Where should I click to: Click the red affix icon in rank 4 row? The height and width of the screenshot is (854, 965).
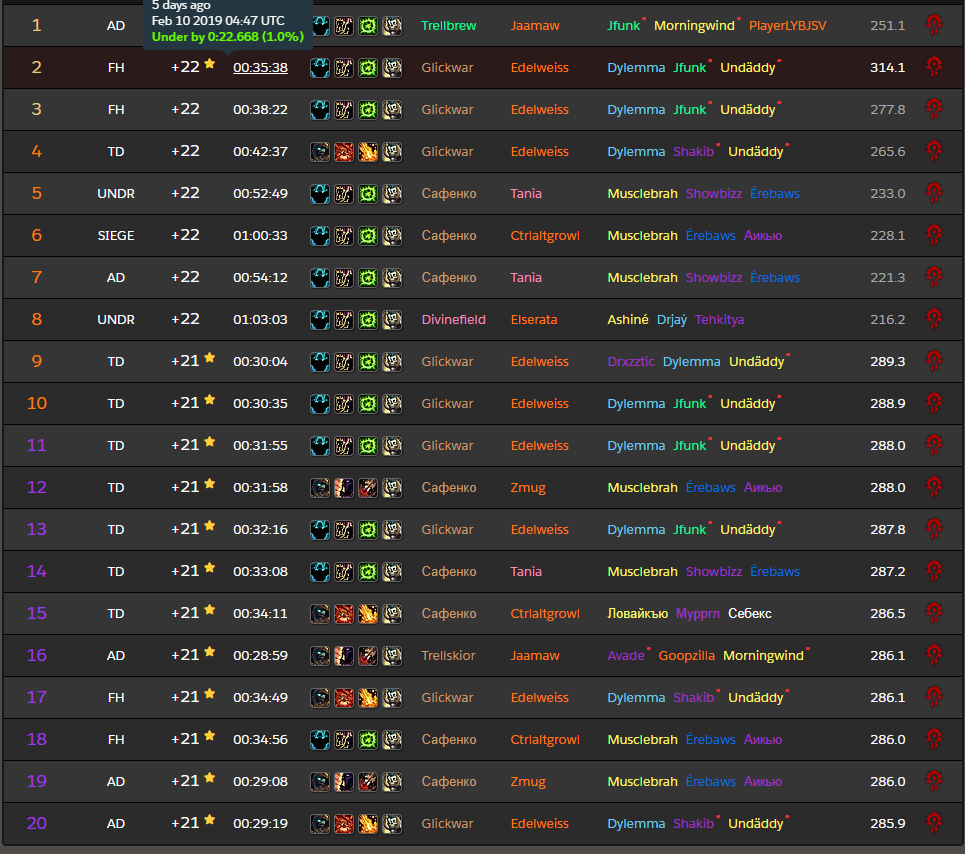[x=344, y=151]
